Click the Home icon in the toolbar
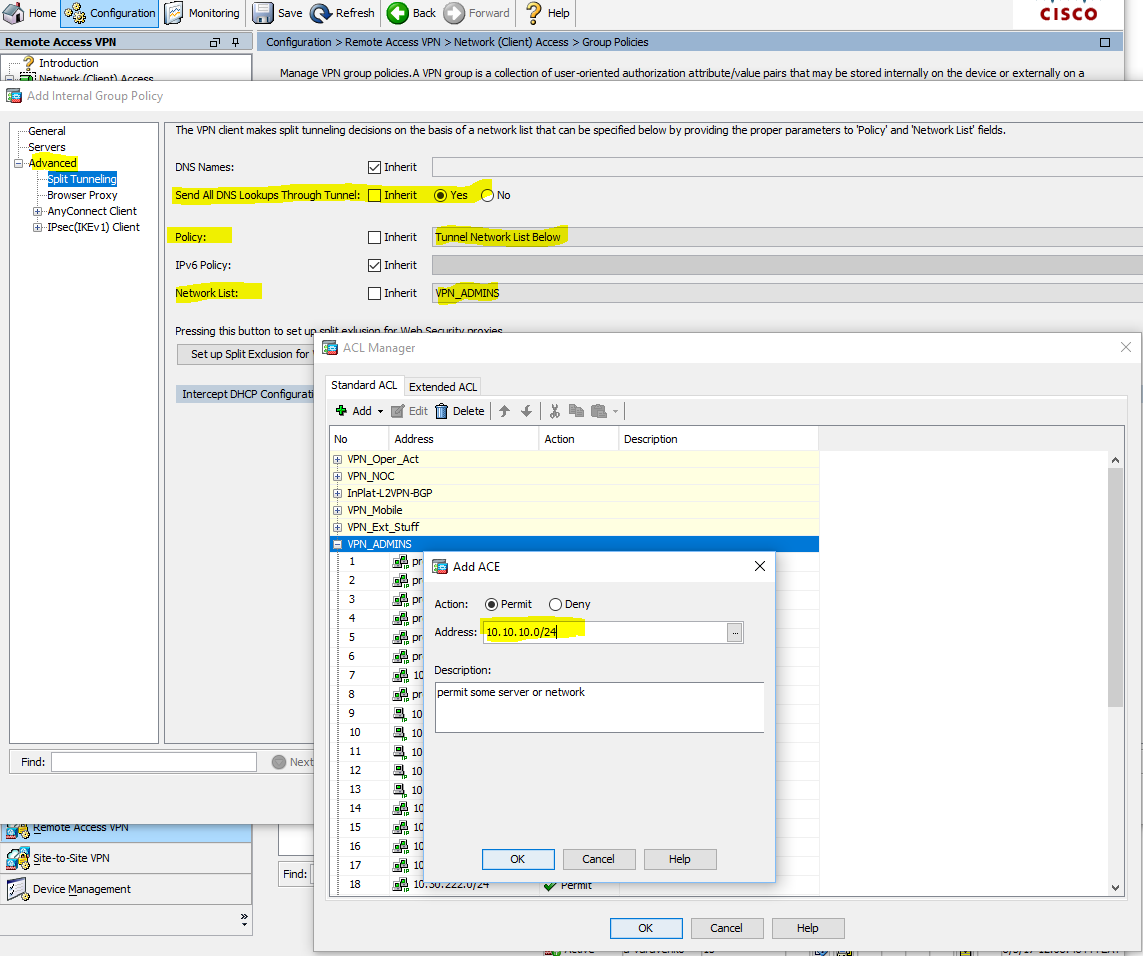The width and height of the screenshot is (1143, 956). click(15, 13)
